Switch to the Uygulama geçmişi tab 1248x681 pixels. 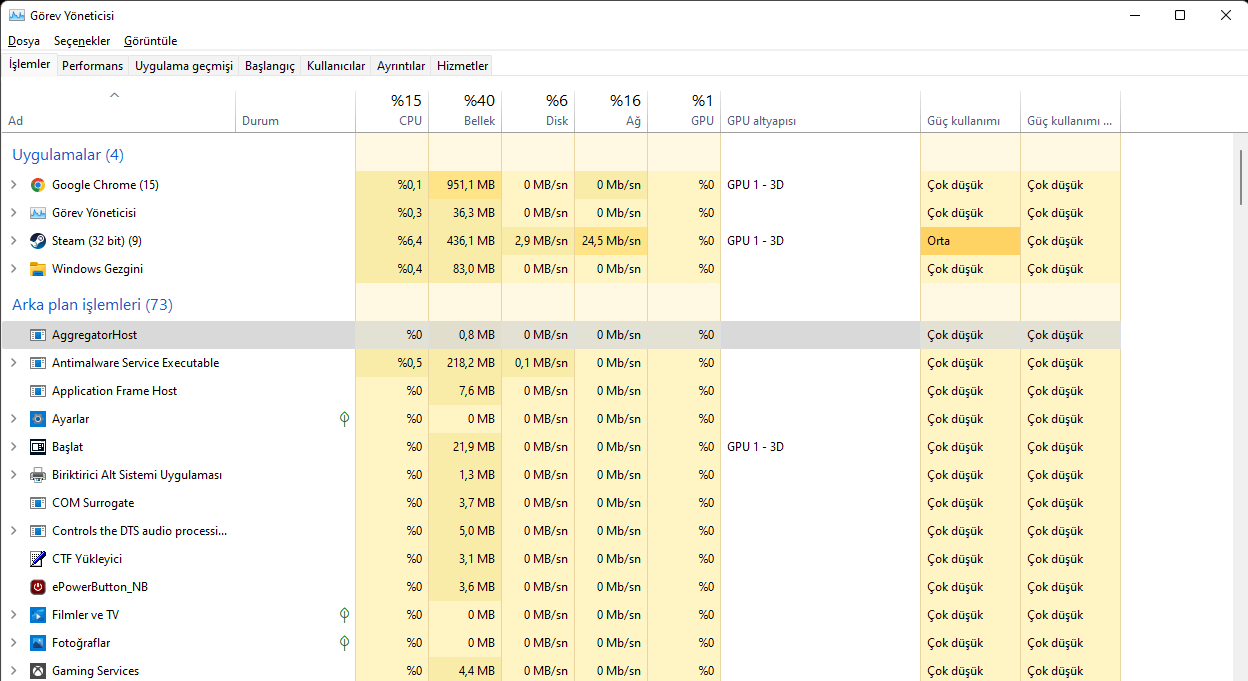pos(184,66)
